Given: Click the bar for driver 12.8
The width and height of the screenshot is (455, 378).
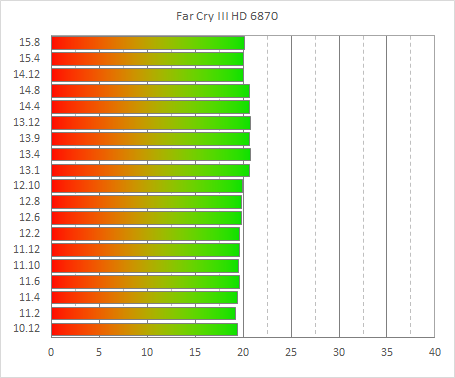Looking at the screenshot, I should [147, 202].
